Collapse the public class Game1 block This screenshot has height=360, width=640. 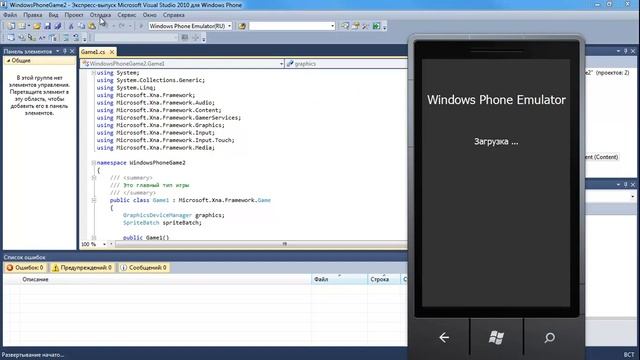[x=93, y=200]
